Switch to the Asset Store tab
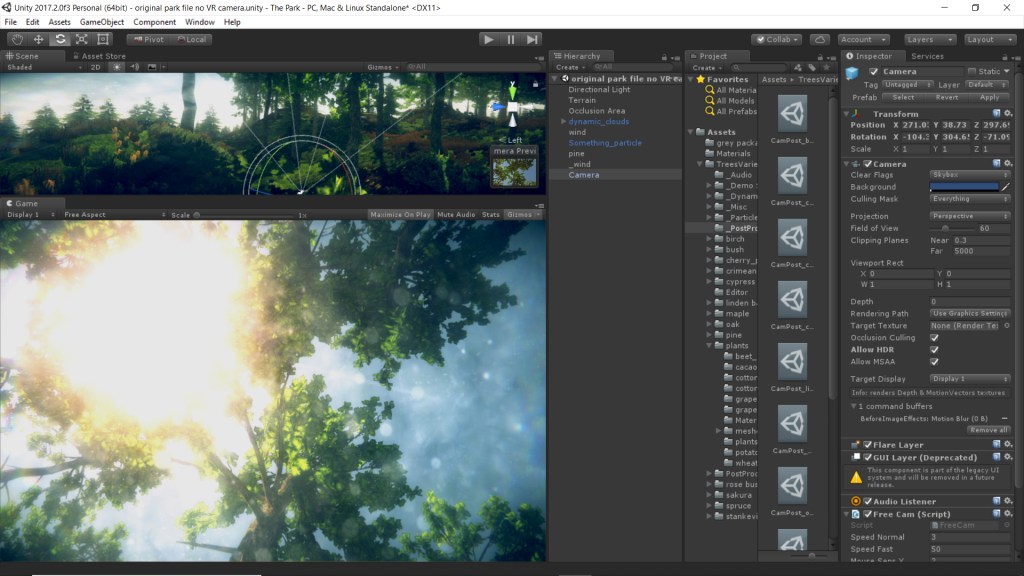The height and width of the screenshot is (576, 1024). click(x=103, y=56)
